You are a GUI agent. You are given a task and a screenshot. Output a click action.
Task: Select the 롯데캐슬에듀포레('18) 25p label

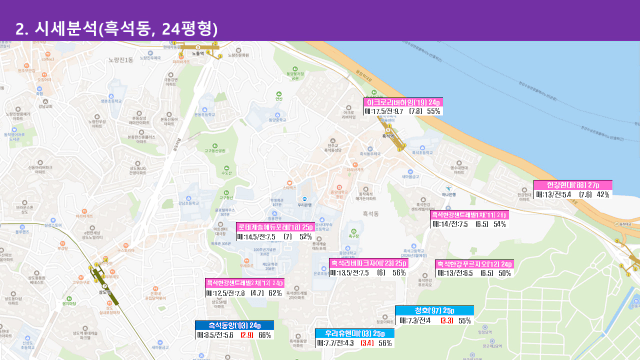(x=276, y=227)
